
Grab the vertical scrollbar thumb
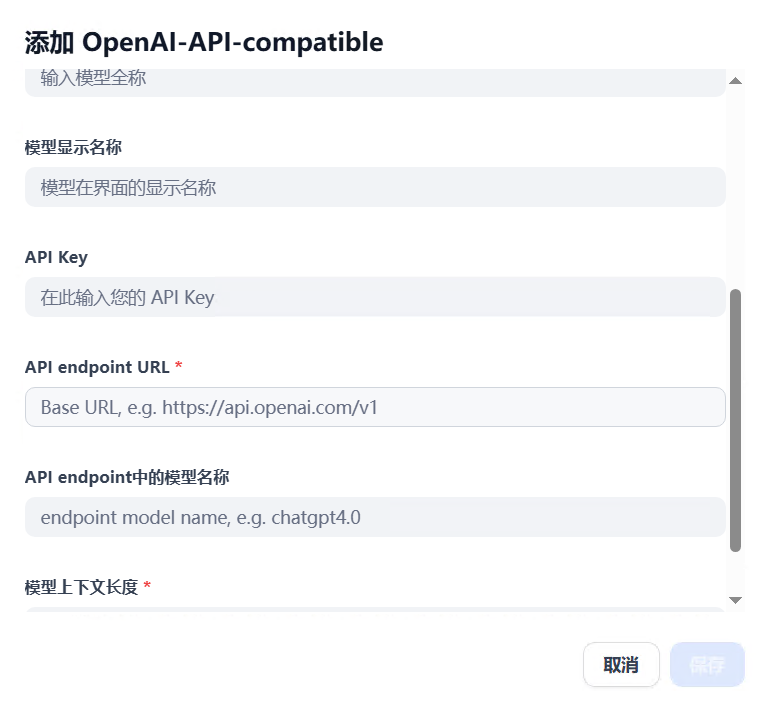(736, 420)
